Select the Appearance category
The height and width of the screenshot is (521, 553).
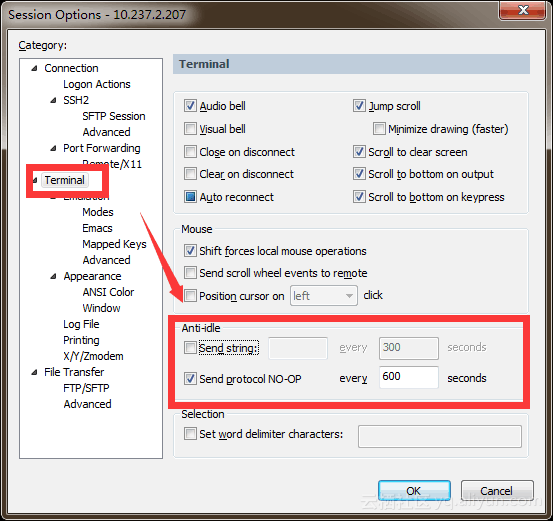(x=92, y=276)
